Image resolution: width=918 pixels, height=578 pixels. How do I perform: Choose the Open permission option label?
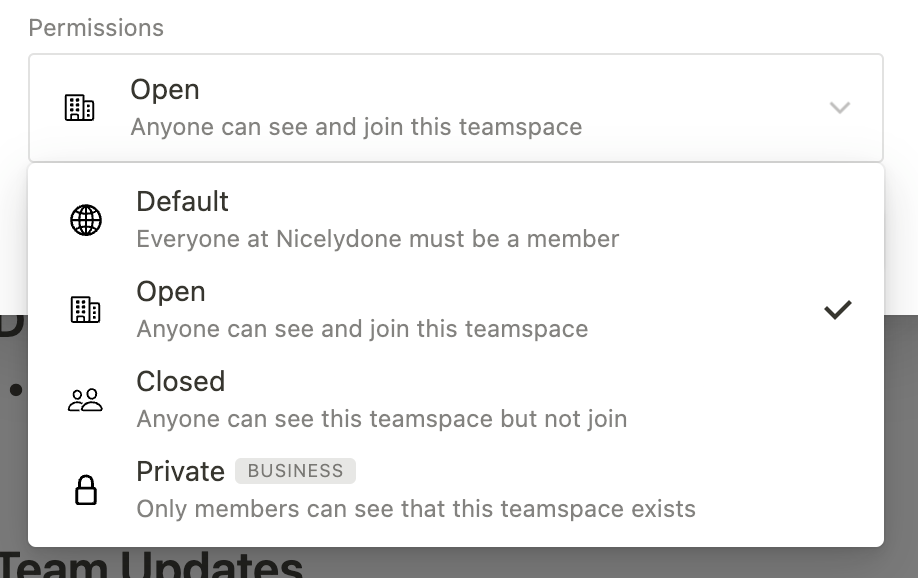coord(171,292)
